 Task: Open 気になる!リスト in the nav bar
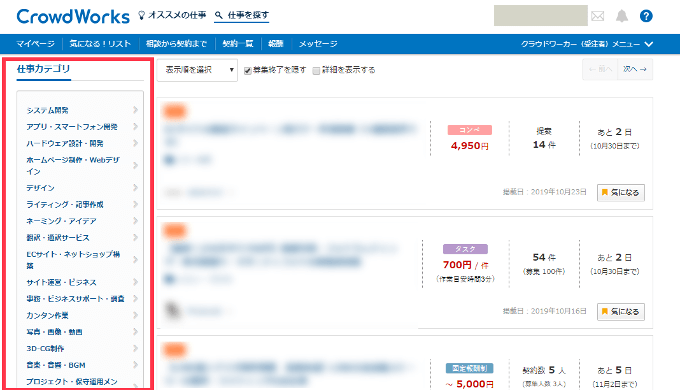pyautogui.click(x=100, y=44)
